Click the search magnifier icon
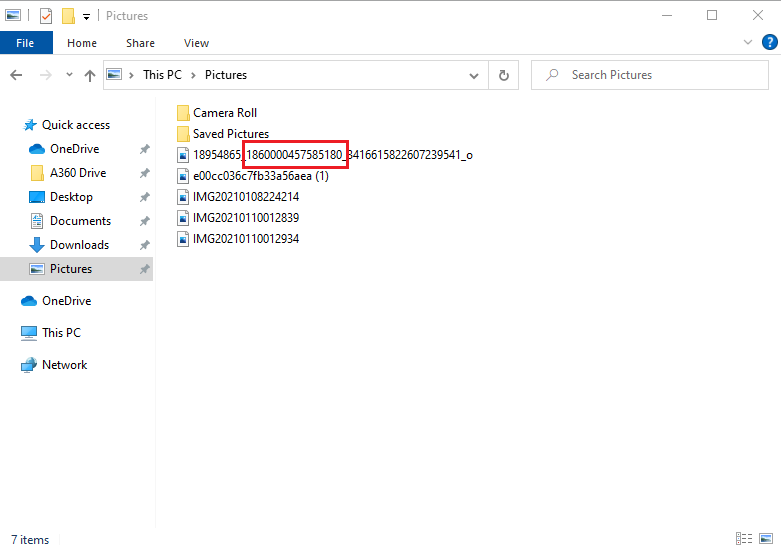This screenshot has height=550, width=781. [552, 75]
